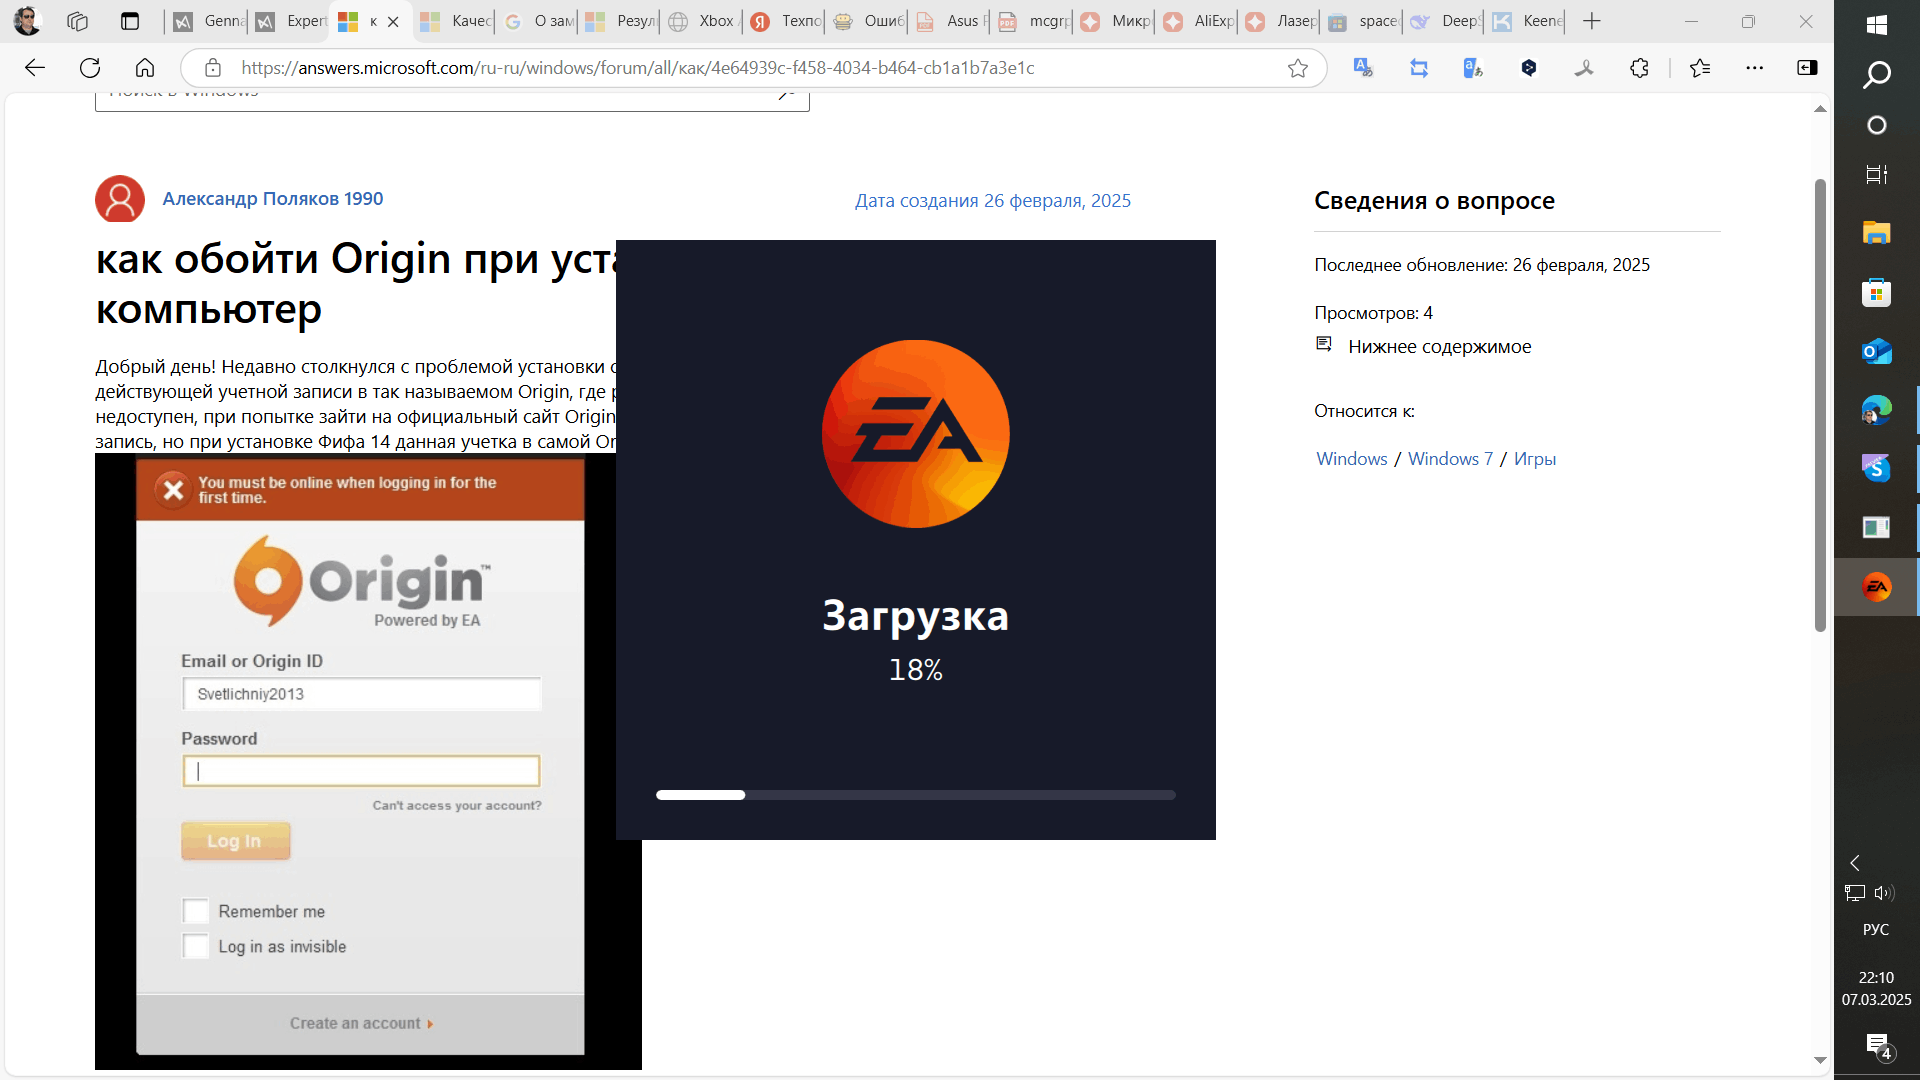The width and height of the screenshot is (1920, 1080).
Task: Open Task View on taskbar
Action: (x=1877, y=175)
